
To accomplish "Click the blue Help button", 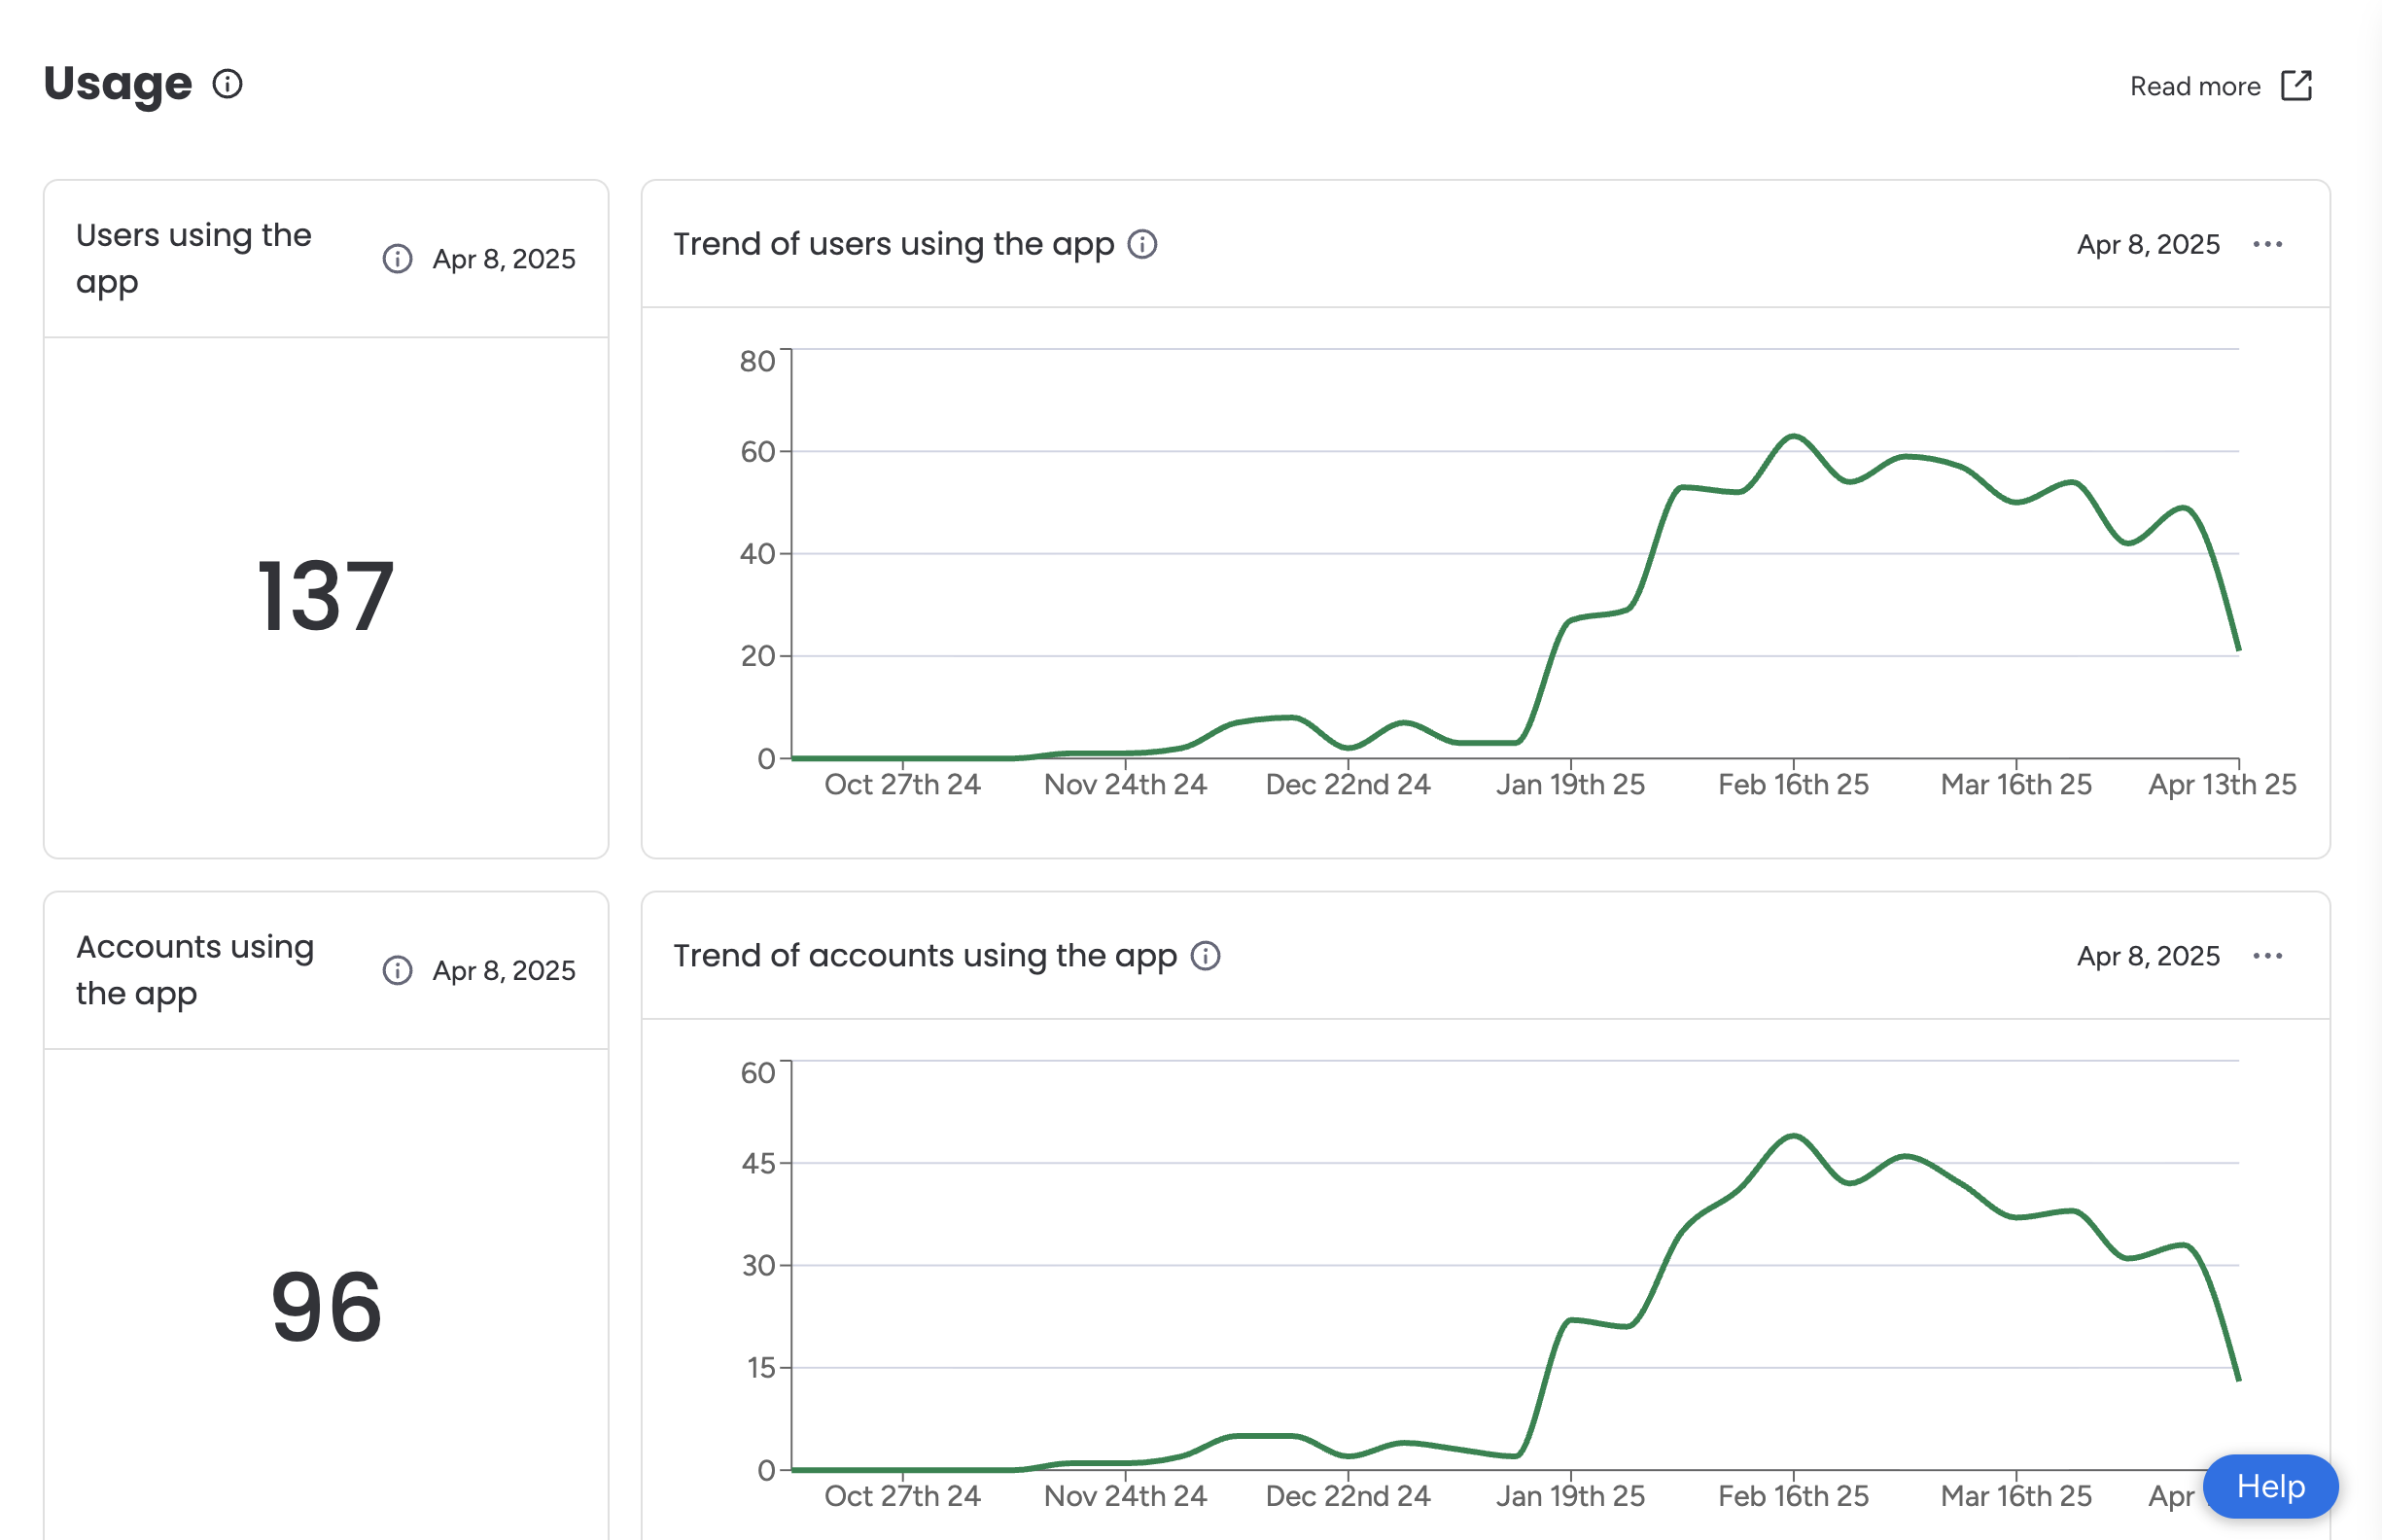I will coord(2269,1486).
